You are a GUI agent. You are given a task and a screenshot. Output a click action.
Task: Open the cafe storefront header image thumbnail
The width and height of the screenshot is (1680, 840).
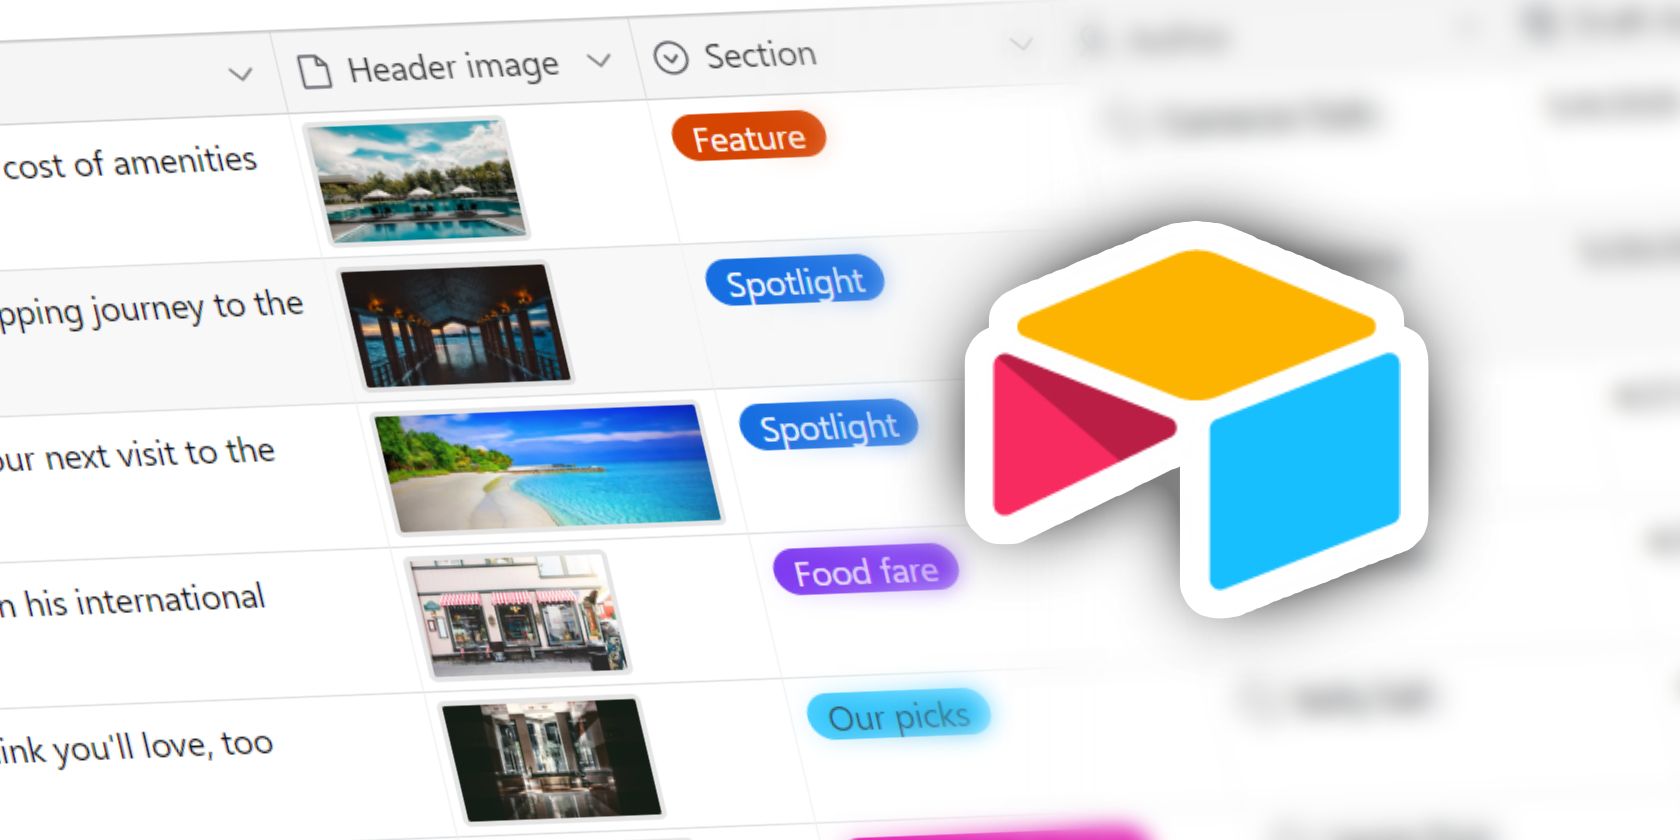pos(518,613)
